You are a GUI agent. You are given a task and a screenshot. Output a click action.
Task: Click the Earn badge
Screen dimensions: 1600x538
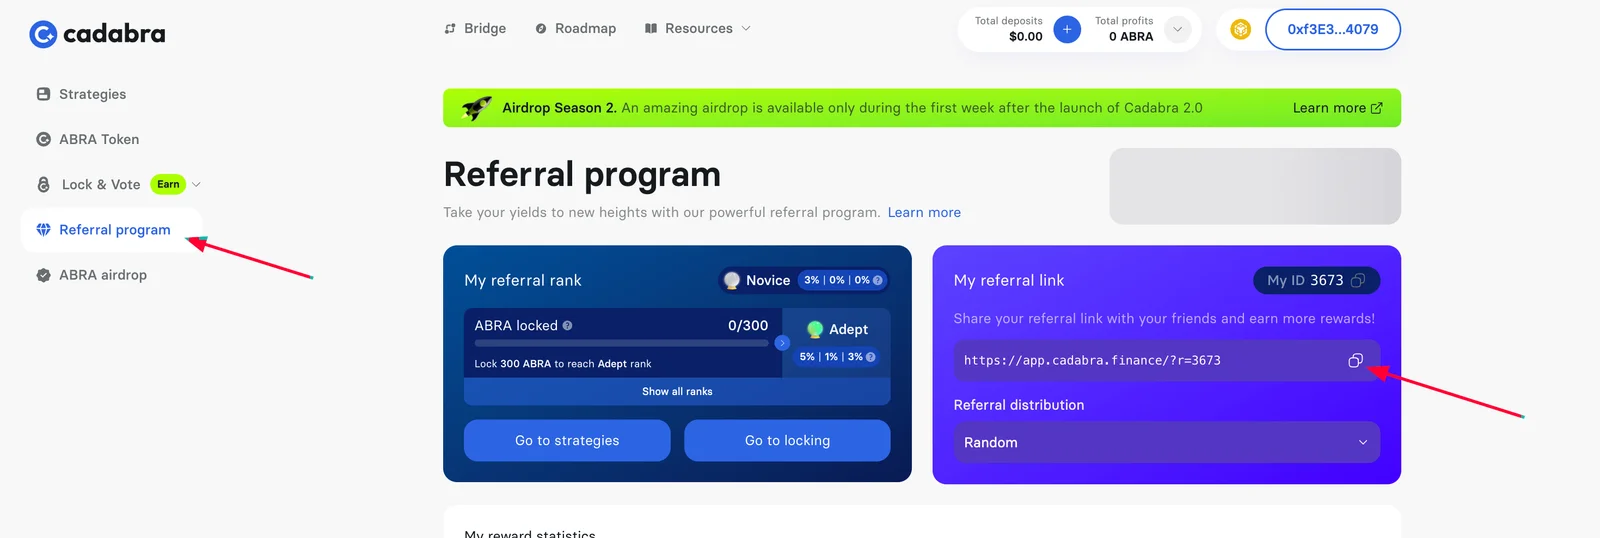pos(168,184)
